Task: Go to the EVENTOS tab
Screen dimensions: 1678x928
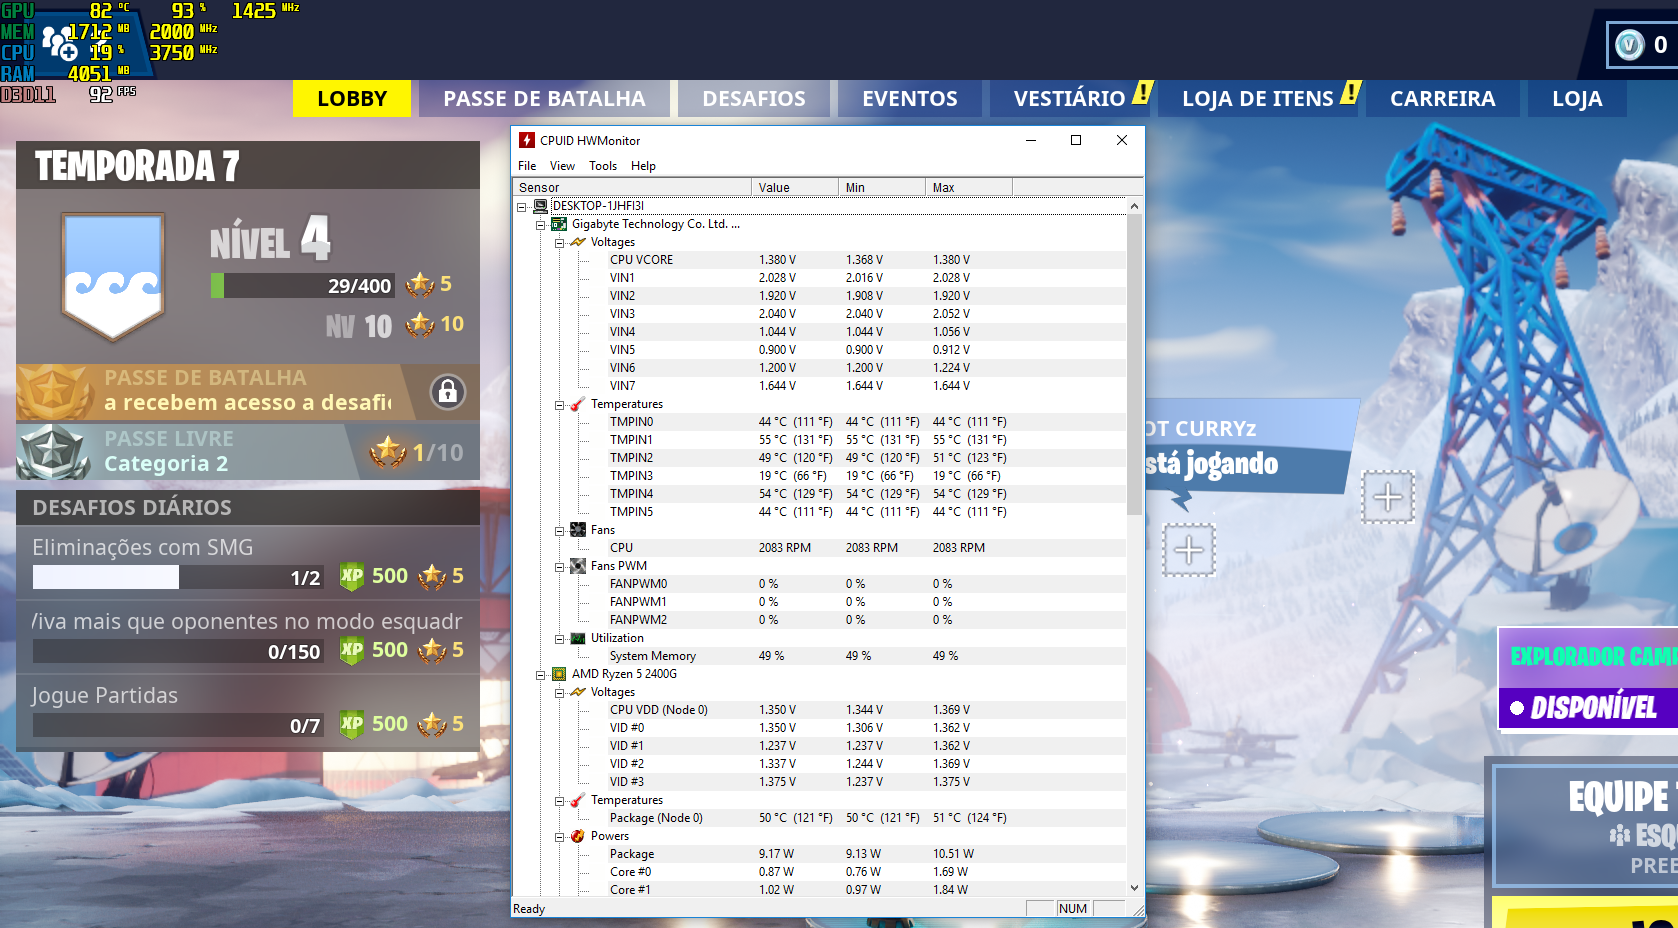Action: (x=910, y=99)
